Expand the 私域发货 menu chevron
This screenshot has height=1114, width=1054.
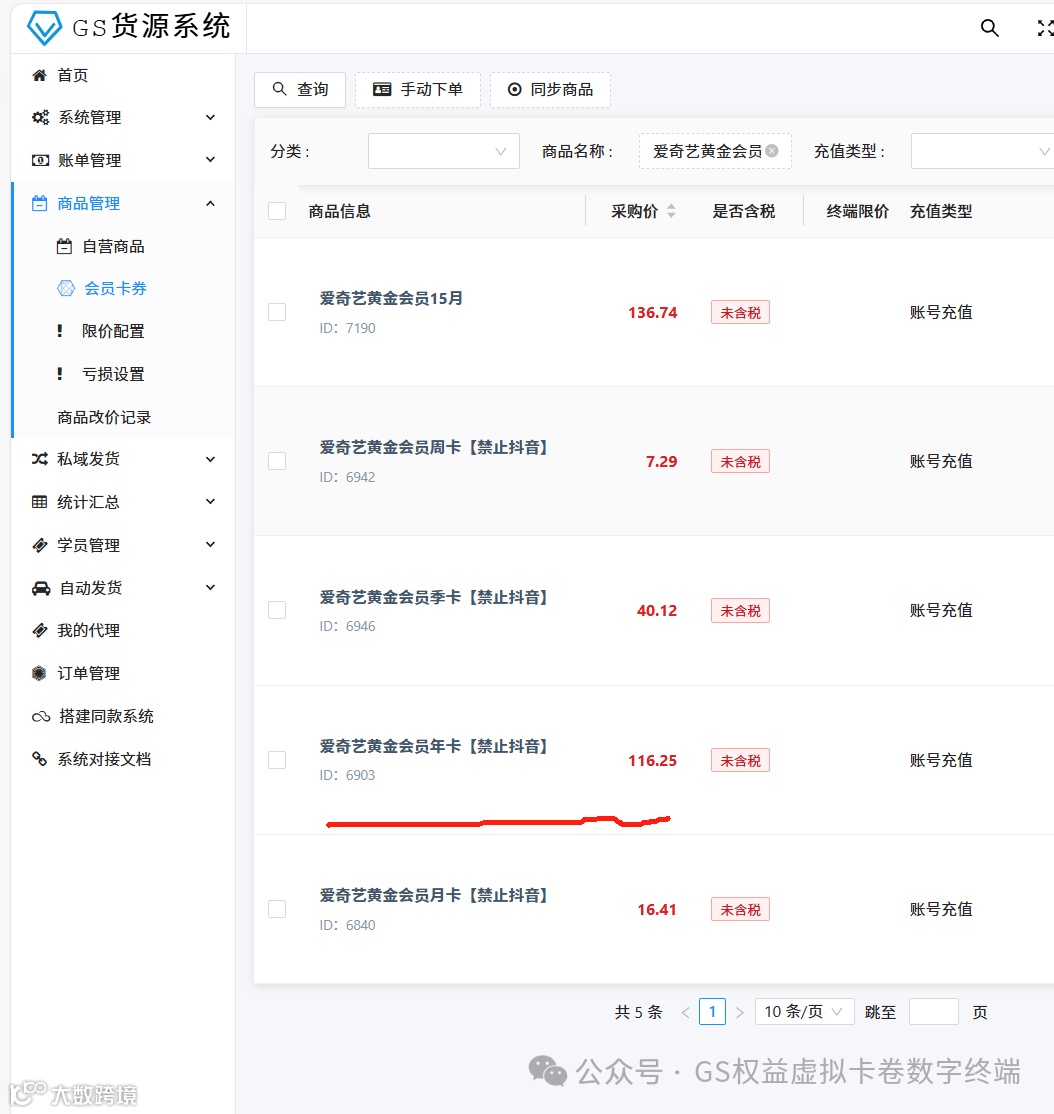coord(210,459)
